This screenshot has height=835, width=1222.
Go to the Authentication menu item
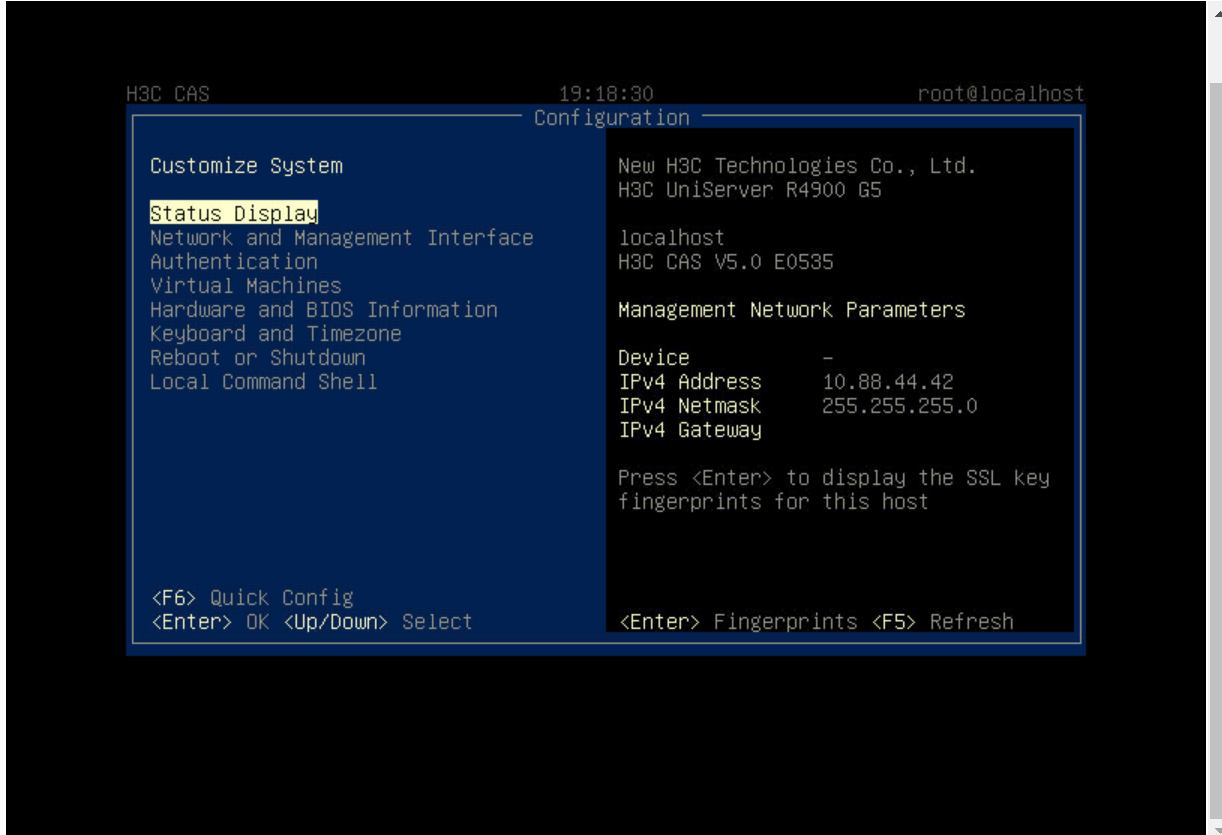[x=234, y=262]
